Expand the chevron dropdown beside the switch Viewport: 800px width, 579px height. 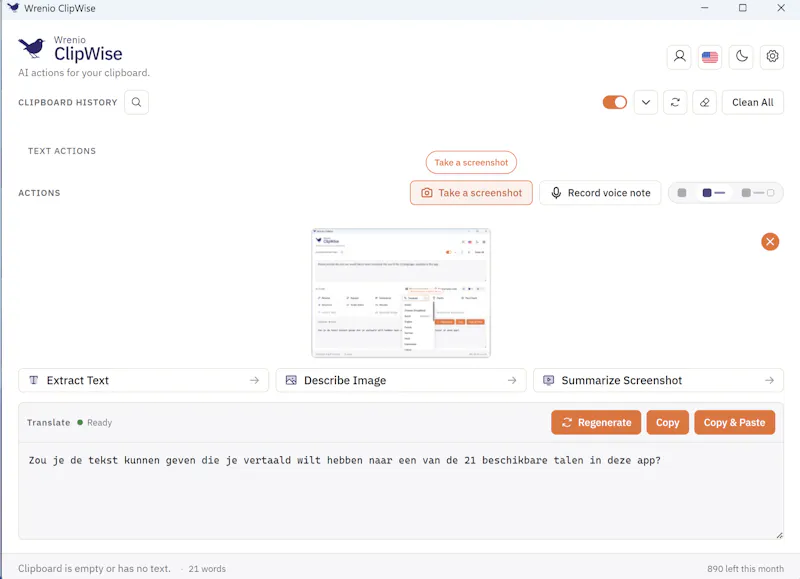(646, 102)
